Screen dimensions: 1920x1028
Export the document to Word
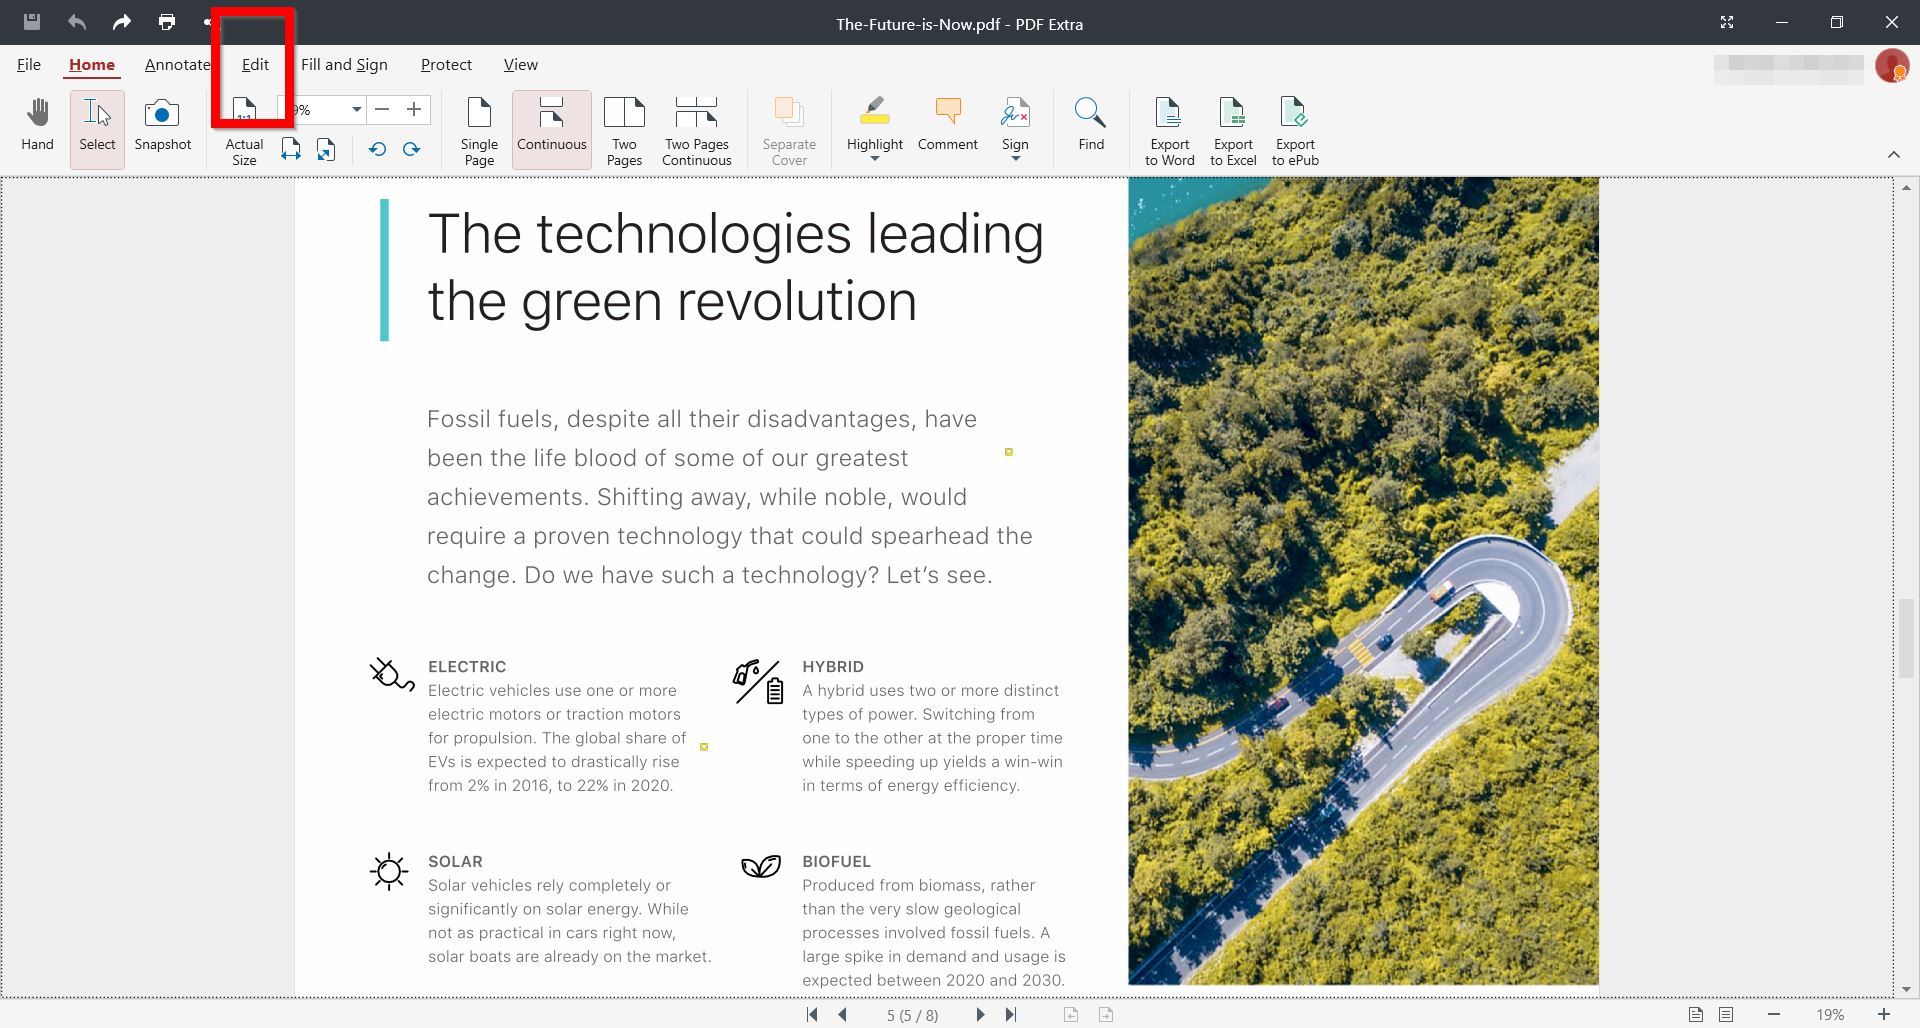(1168, 130)
